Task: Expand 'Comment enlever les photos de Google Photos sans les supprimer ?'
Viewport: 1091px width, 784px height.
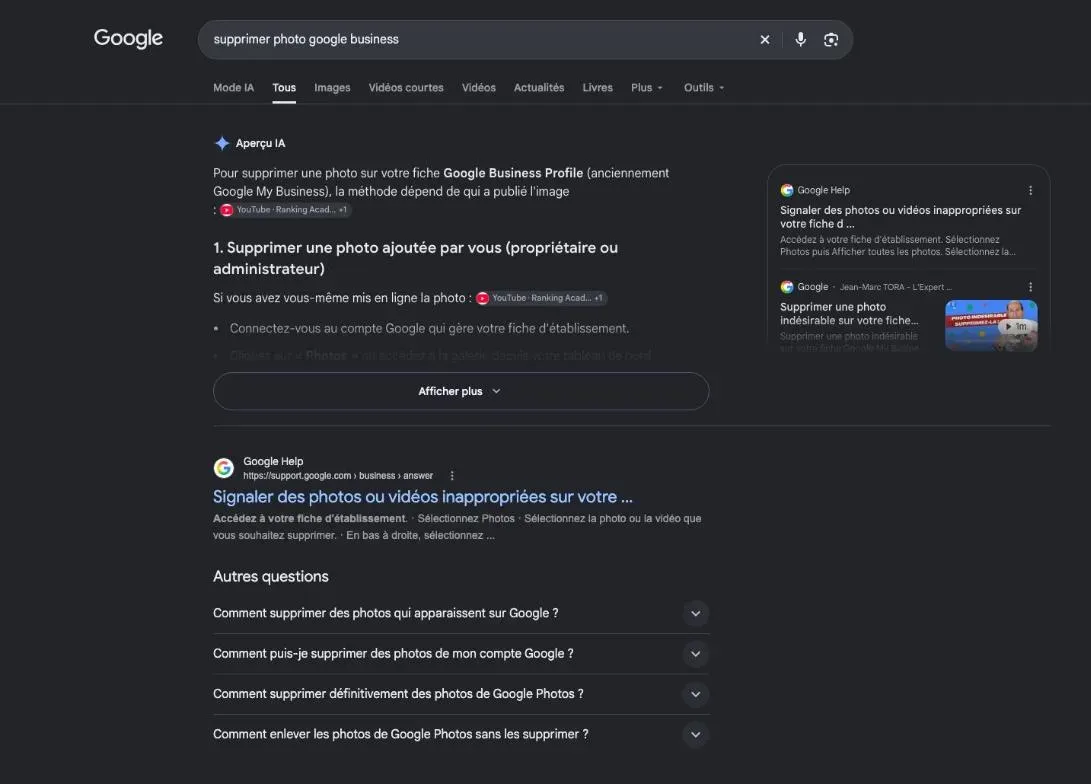Action: tap(461, 734)
